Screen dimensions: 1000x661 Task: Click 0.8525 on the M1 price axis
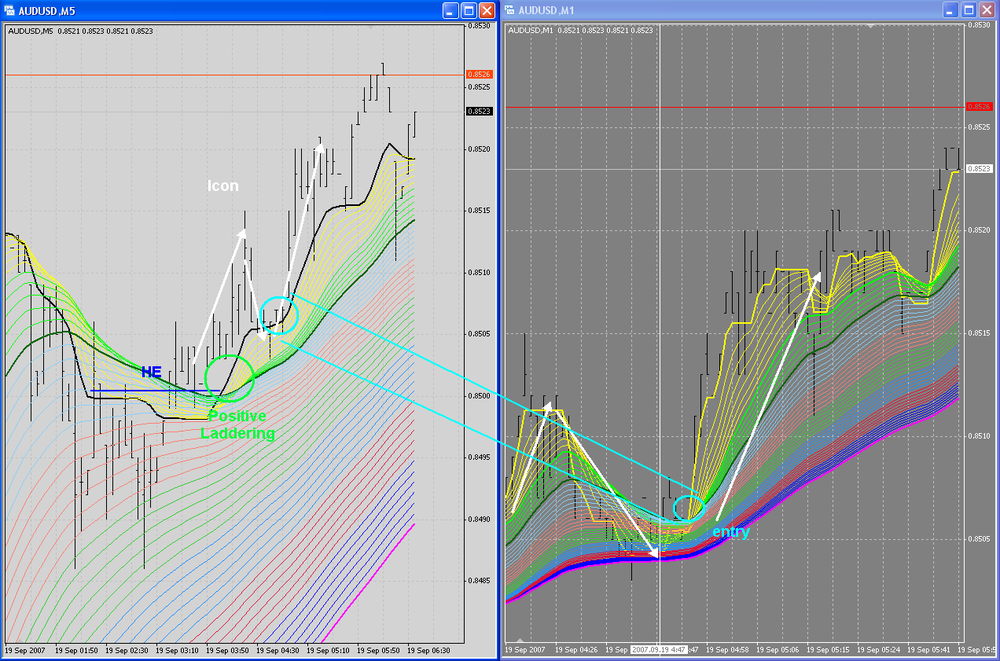pyautogui.click(x=979, y=128)
